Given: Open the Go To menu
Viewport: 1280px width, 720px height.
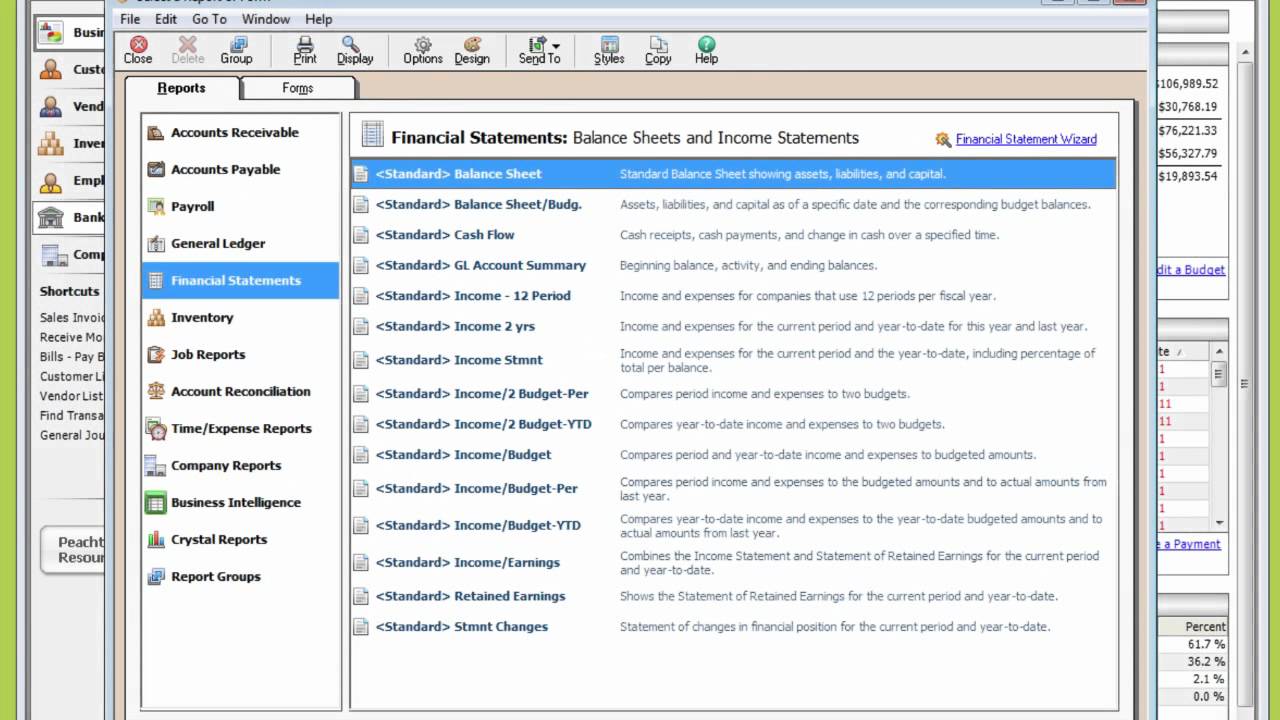Looking at the screenshot, I should click(x=209, y=19).
